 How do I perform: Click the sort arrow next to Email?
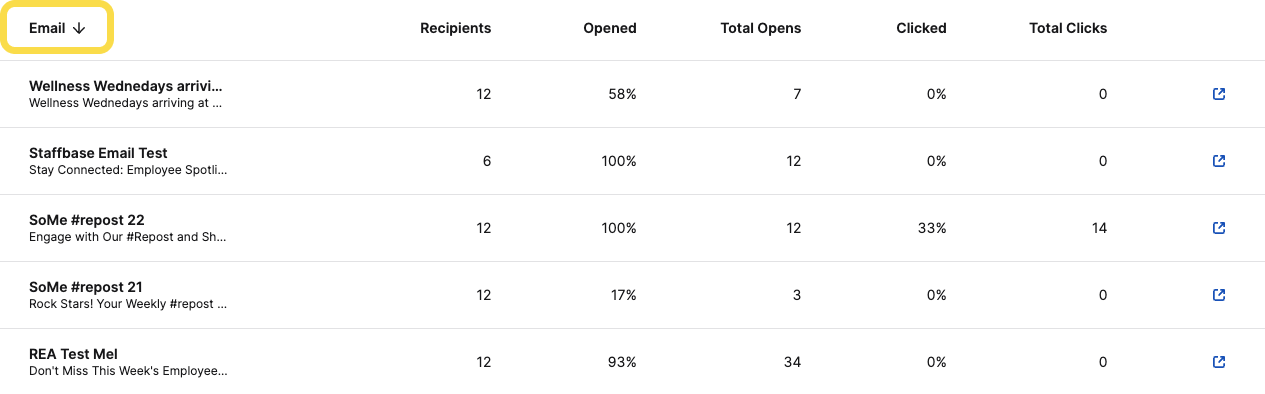[79, 28]
